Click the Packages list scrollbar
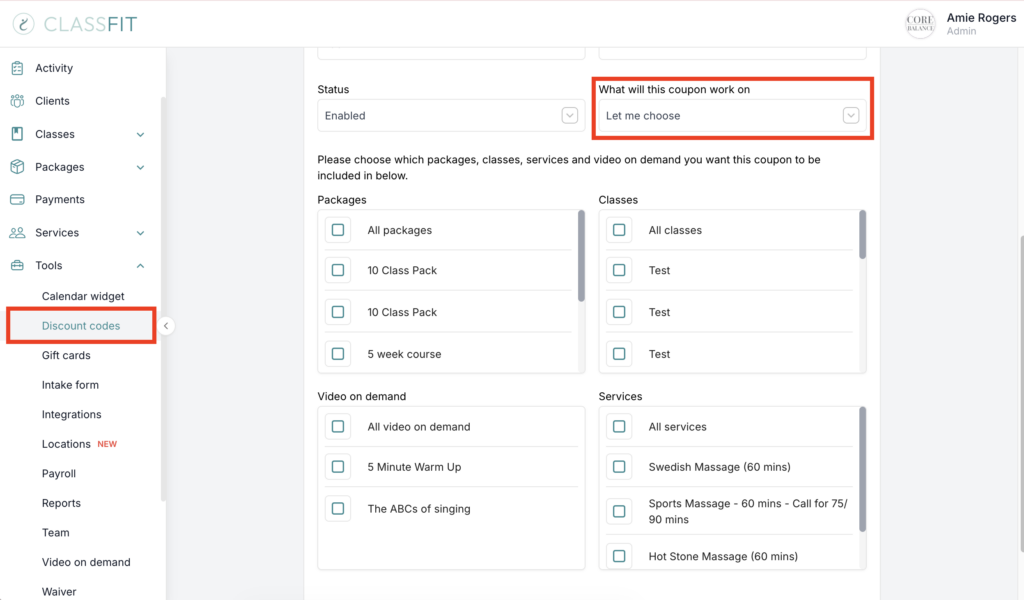The image size is (1024, 600). [581, 256]
